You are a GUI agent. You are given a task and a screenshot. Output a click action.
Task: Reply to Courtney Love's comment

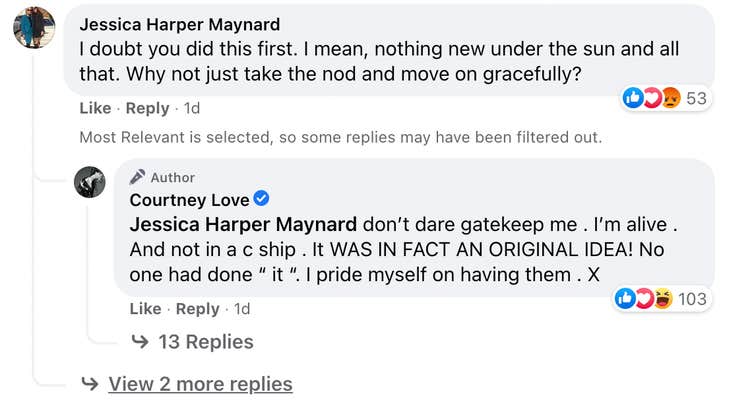(x=197, y=308)
